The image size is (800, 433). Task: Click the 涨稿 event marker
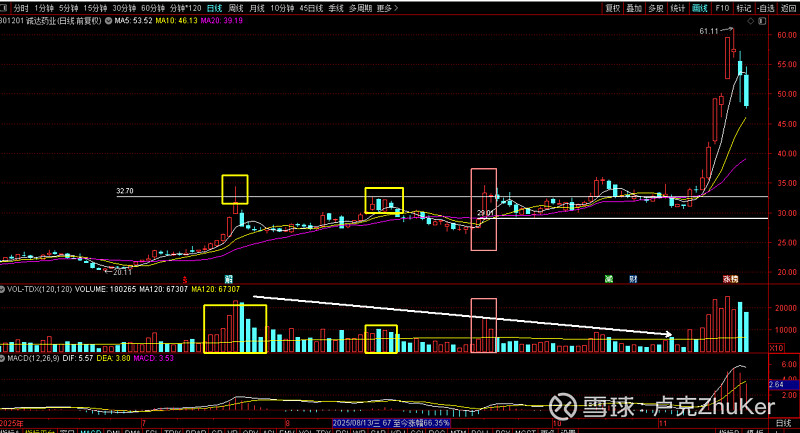(731, 279)
